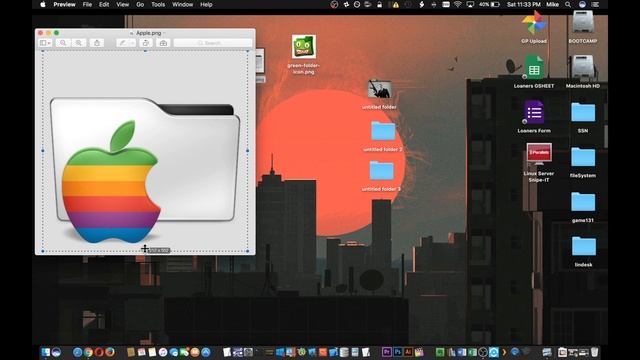This screenshot has width=640, height=360.
Task: Open the Preview application menu
Action: (x=64, y=4)
